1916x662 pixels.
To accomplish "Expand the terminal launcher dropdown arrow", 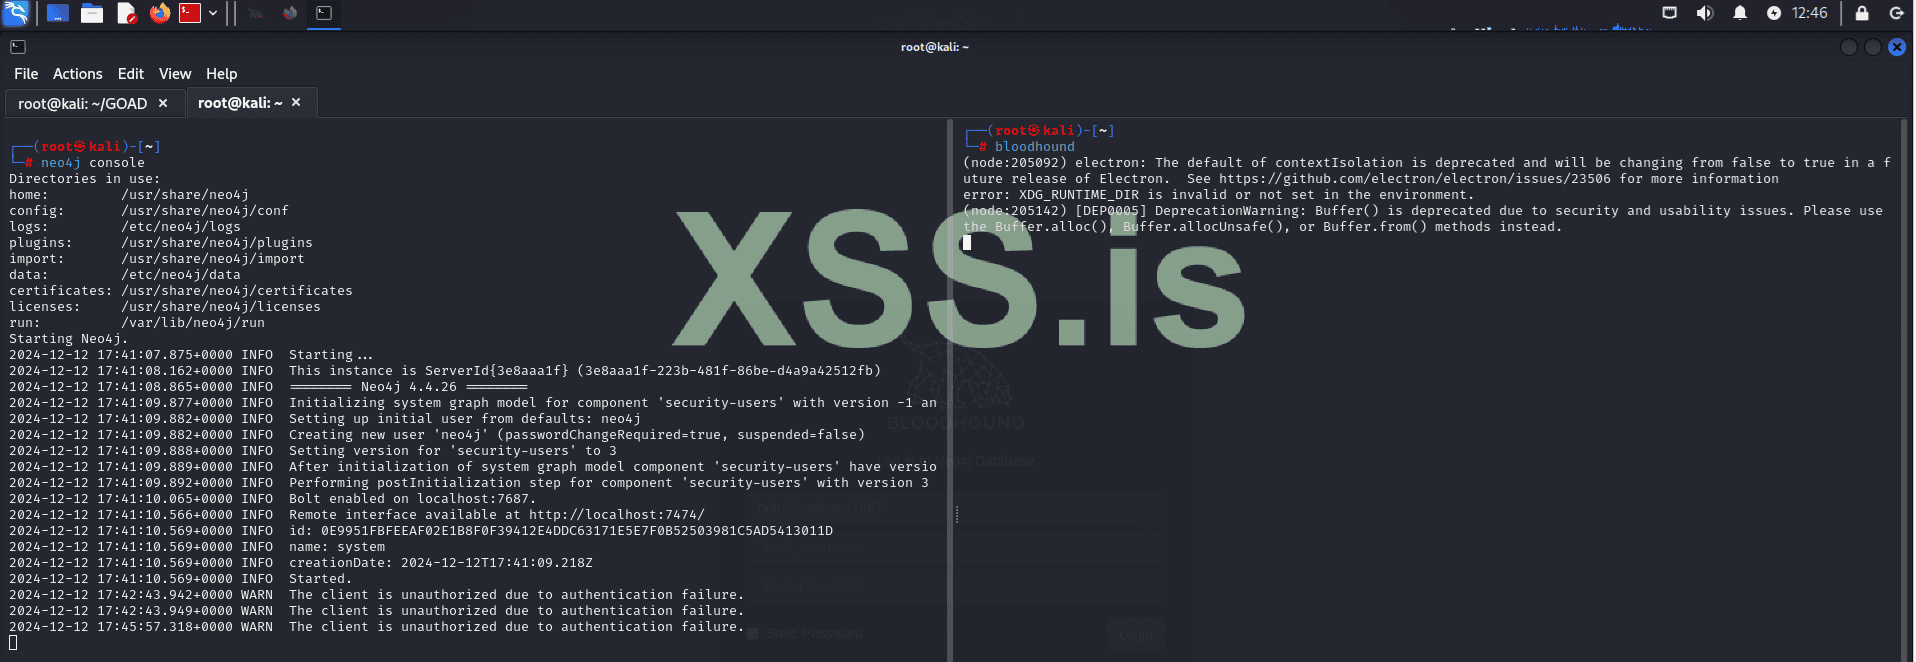I will tap(213, 13).
